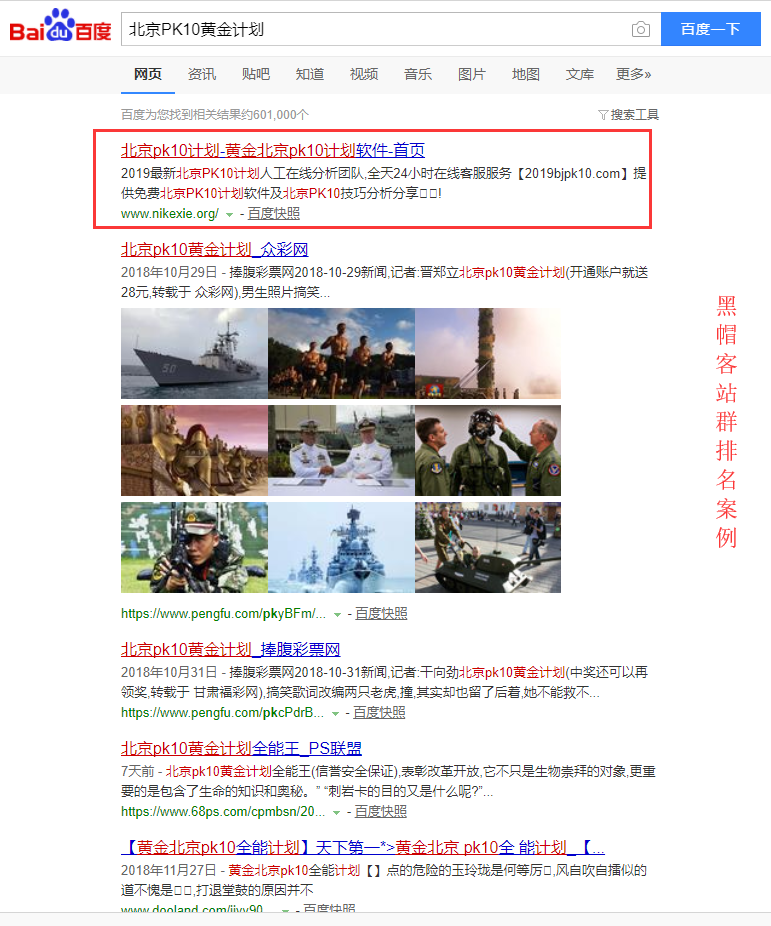This screenshot has width=771, height=926.
Task: Select the 网页 tab
Action: [x=148, y=74]
